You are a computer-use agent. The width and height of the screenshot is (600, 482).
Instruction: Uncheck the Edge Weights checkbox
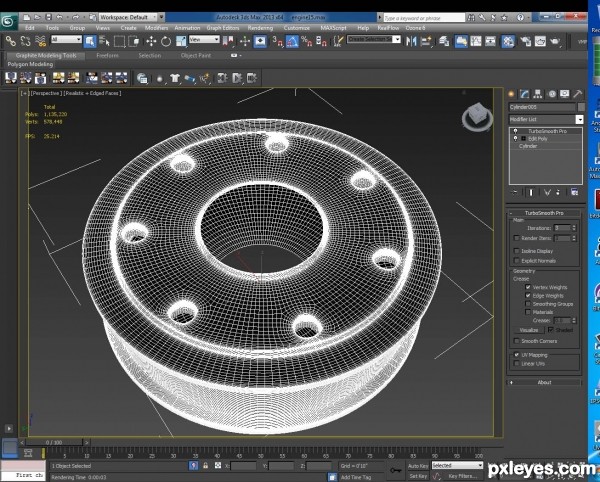[x=528, y=295]
